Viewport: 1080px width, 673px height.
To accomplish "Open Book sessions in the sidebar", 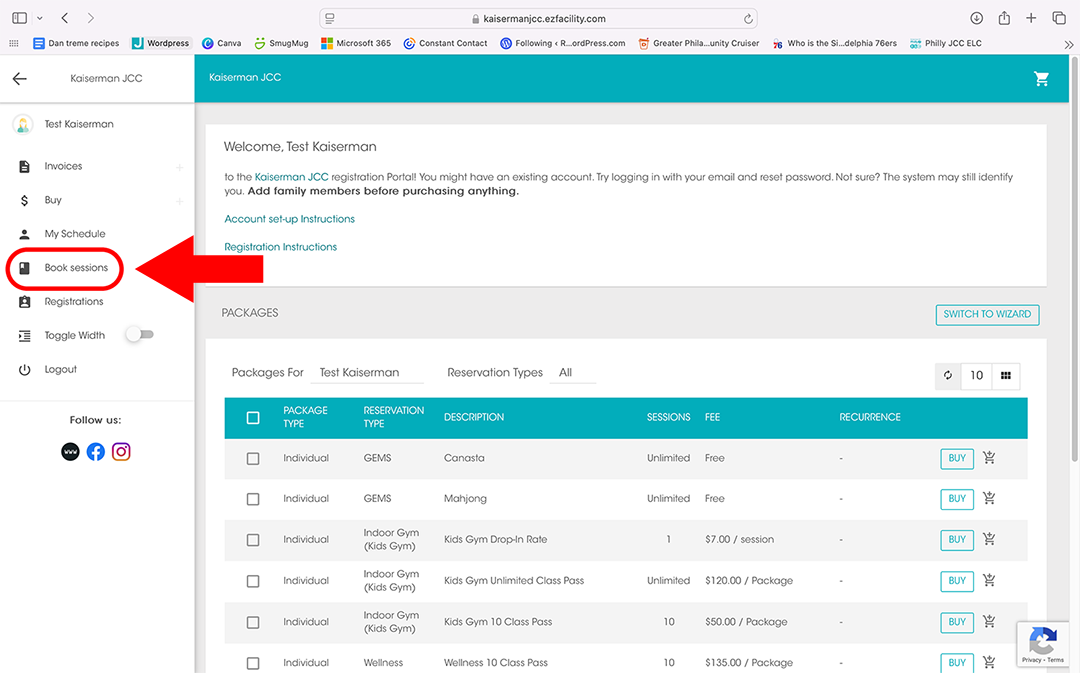I will 76,268.
